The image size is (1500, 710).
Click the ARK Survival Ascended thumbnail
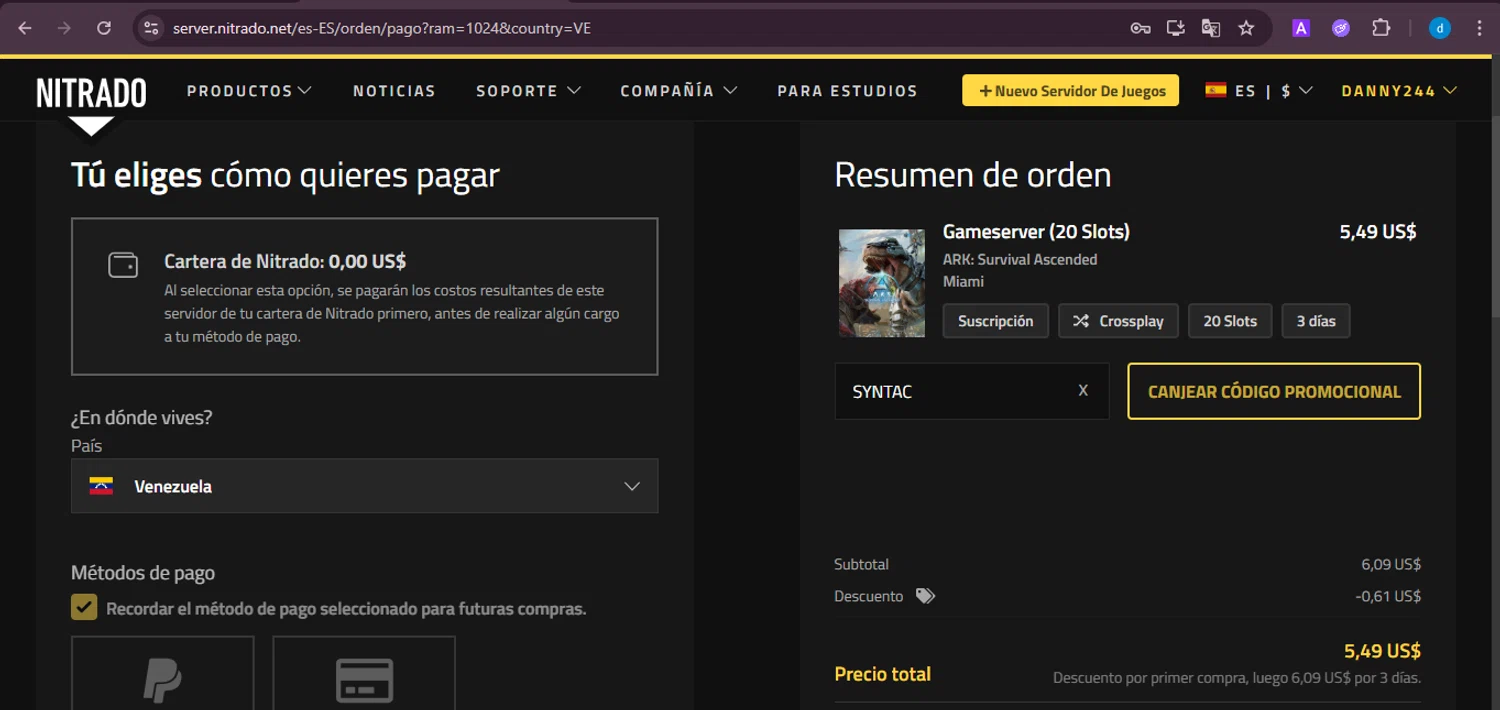[x=882, y=283]
